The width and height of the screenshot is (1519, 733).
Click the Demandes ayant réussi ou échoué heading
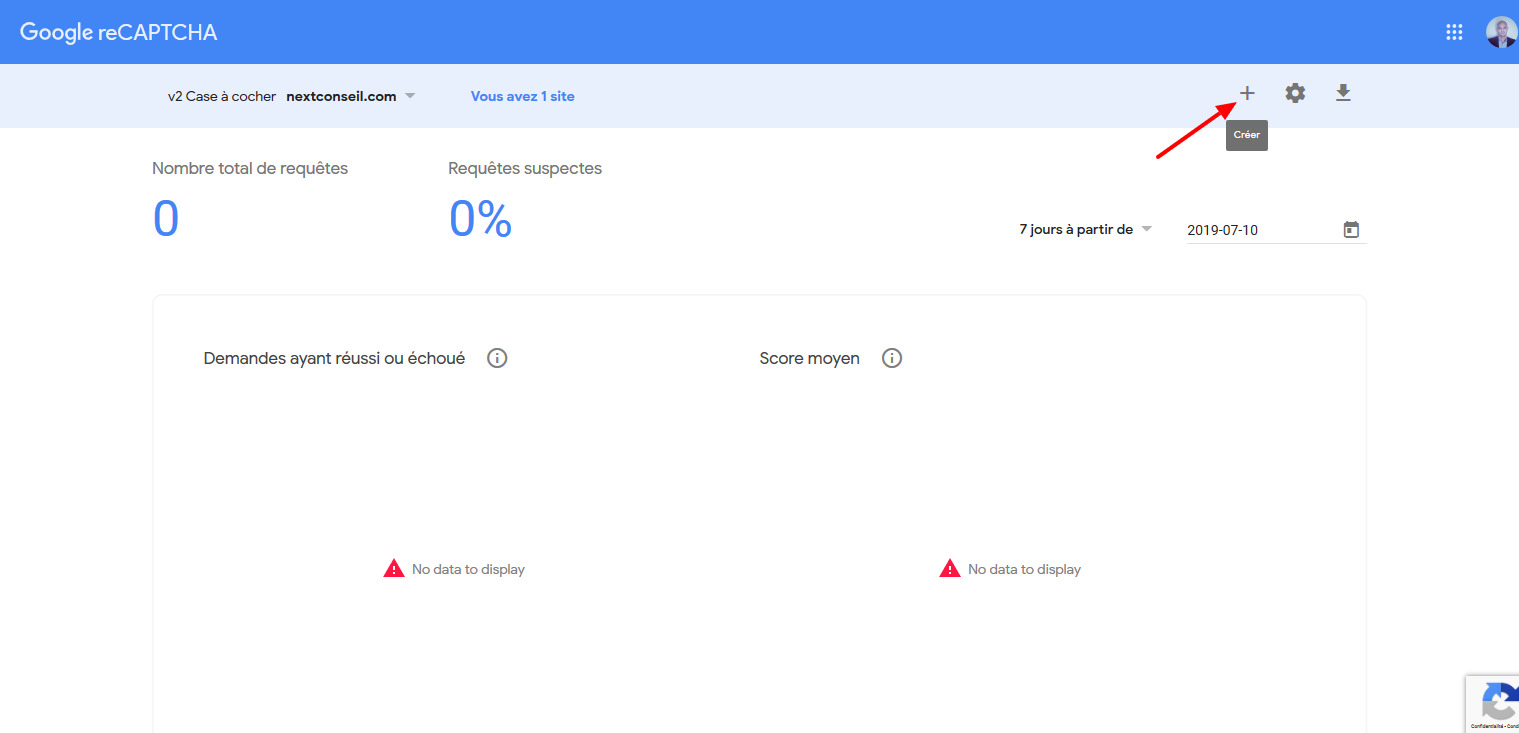[x=334, y=358]
